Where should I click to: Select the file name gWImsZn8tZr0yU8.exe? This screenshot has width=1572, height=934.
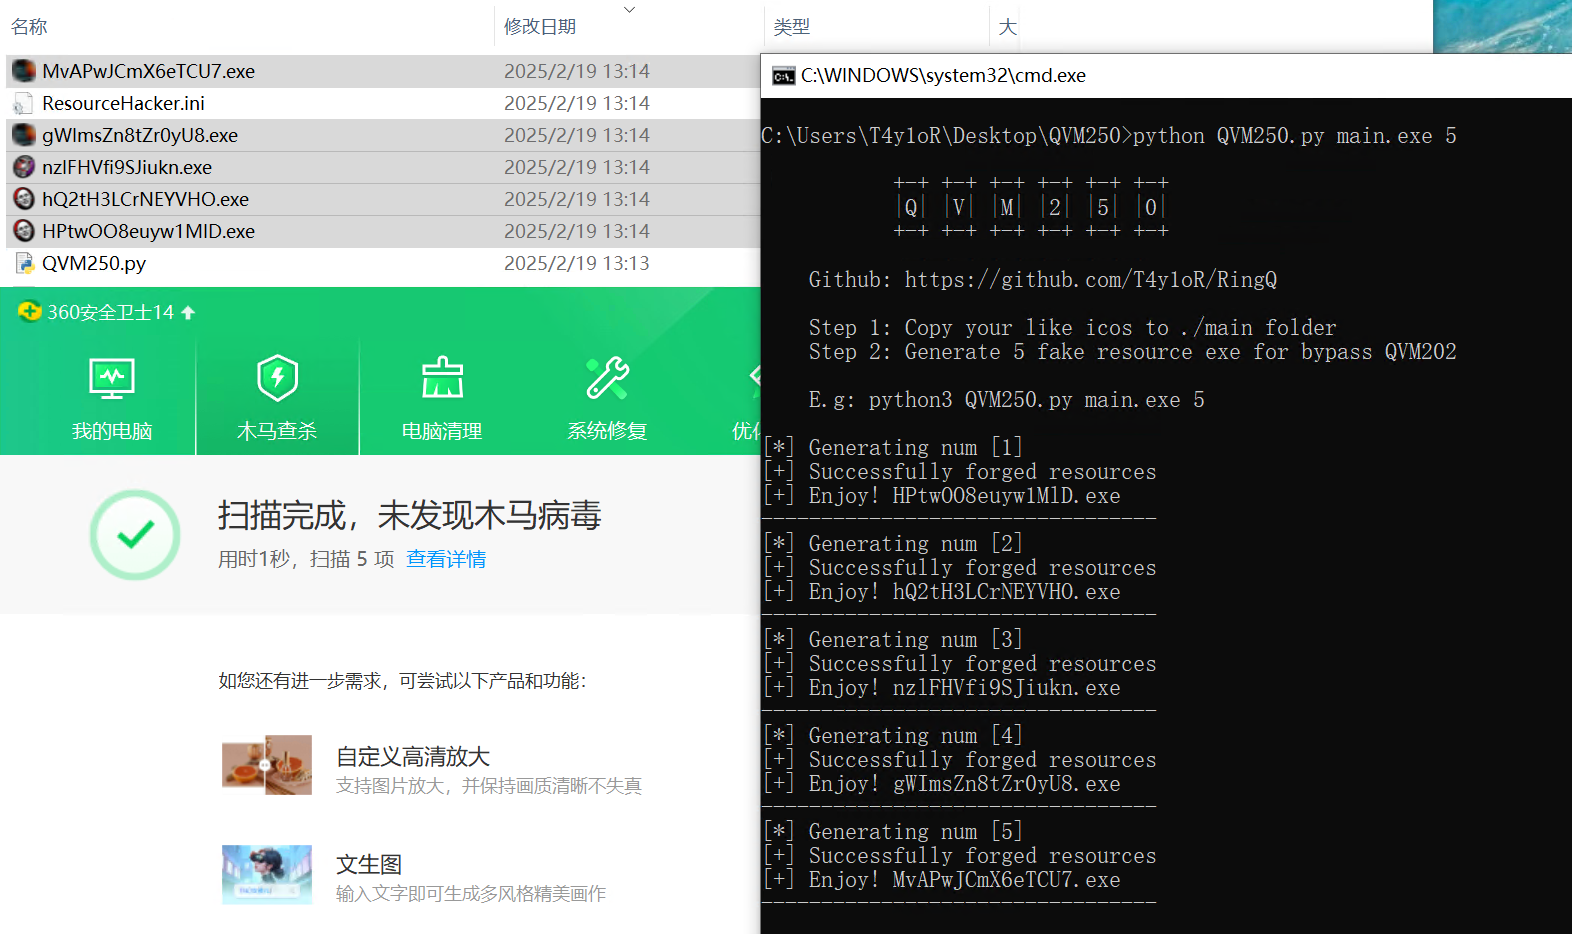tap(140, 135)
